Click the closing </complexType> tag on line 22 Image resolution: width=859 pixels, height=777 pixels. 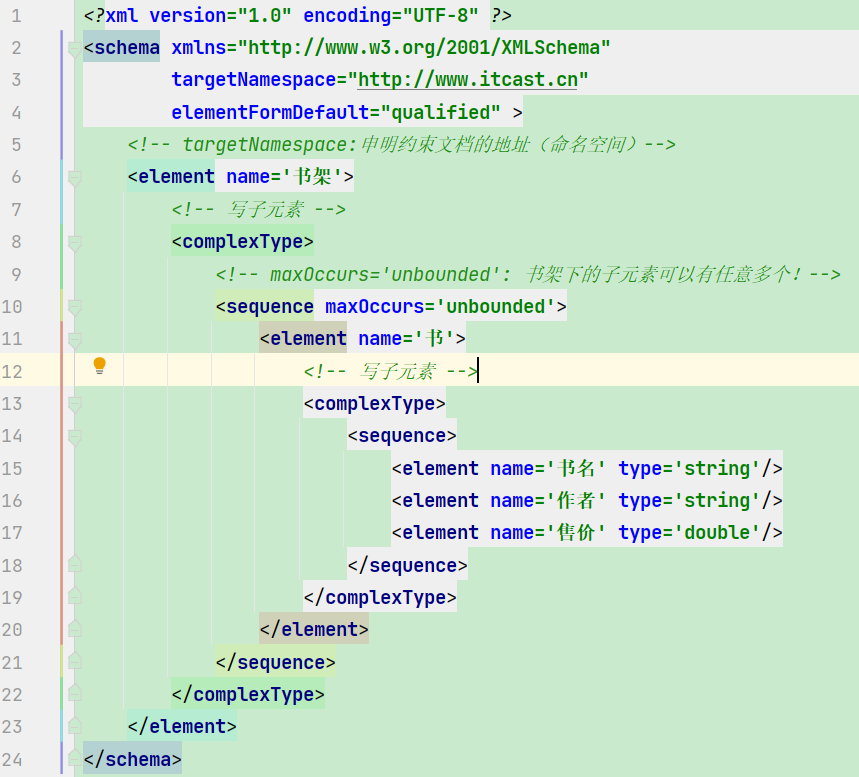(x=248, y=694)
